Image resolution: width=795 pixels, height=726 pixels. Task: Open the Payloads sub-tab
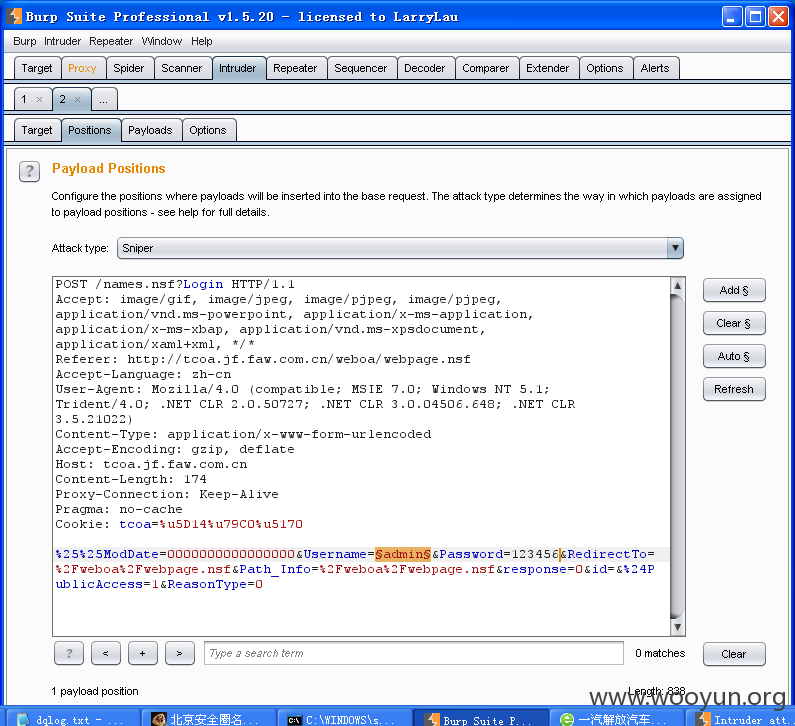click(x=150, y=130)
